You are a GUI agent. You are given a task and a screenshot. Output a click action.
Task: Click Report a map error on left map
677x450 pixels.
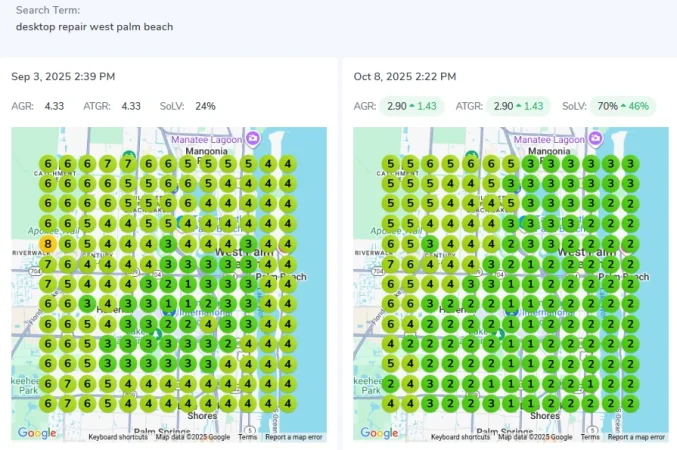click(294, 437)
